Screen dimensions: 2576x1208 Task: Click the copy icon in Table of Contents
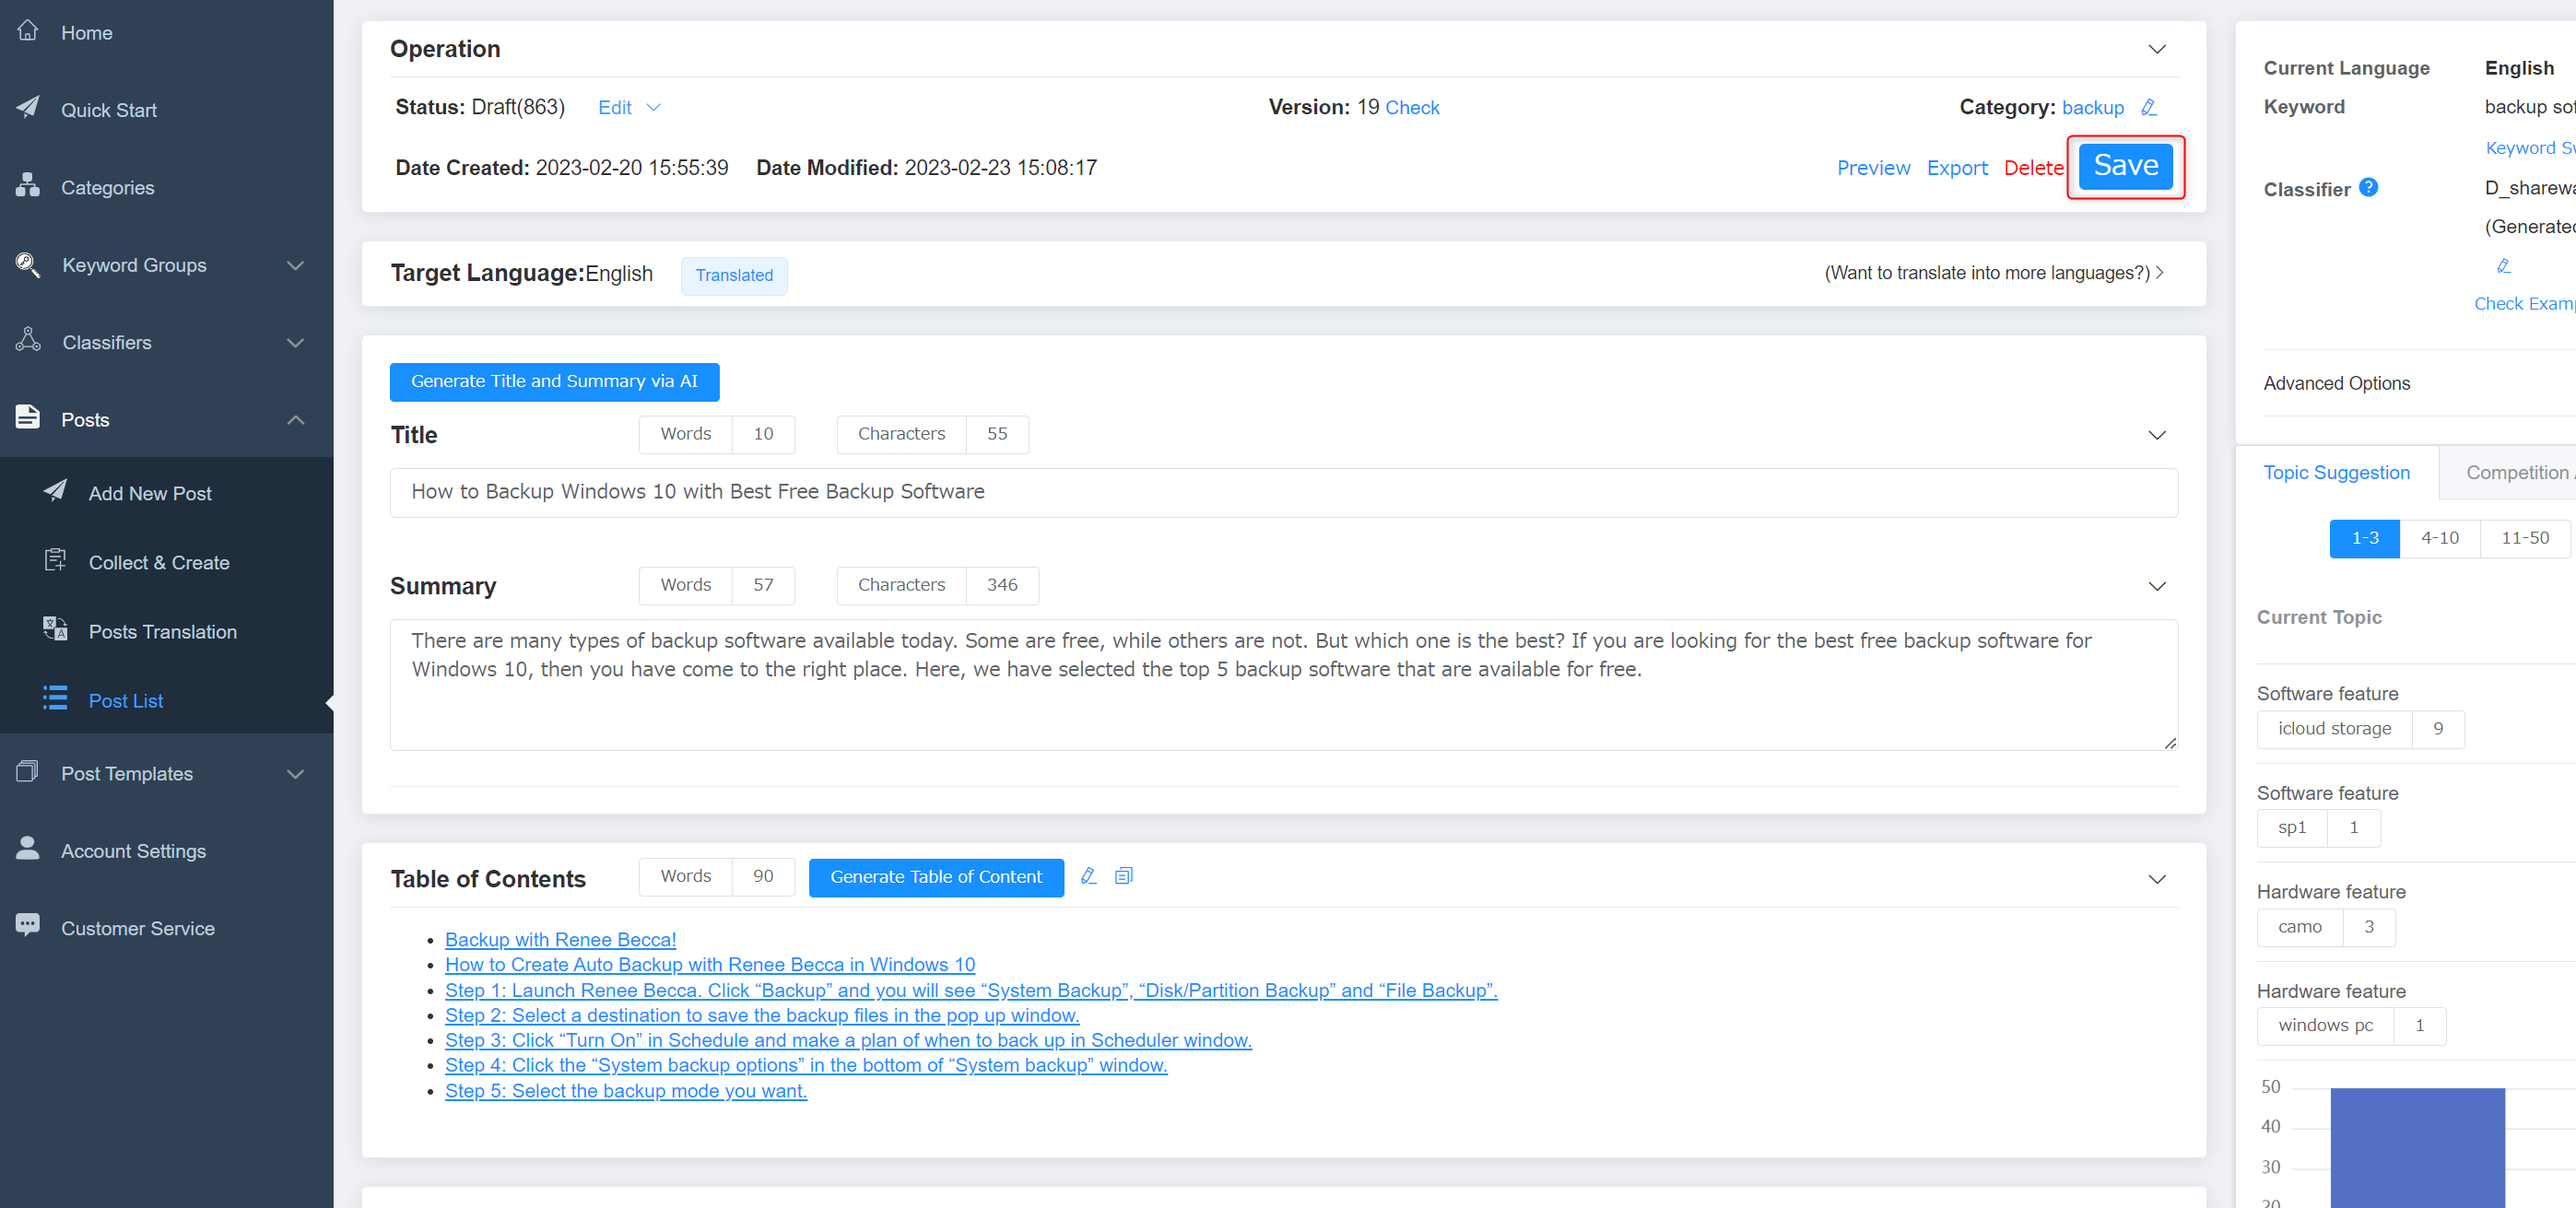pos(1123,874)
